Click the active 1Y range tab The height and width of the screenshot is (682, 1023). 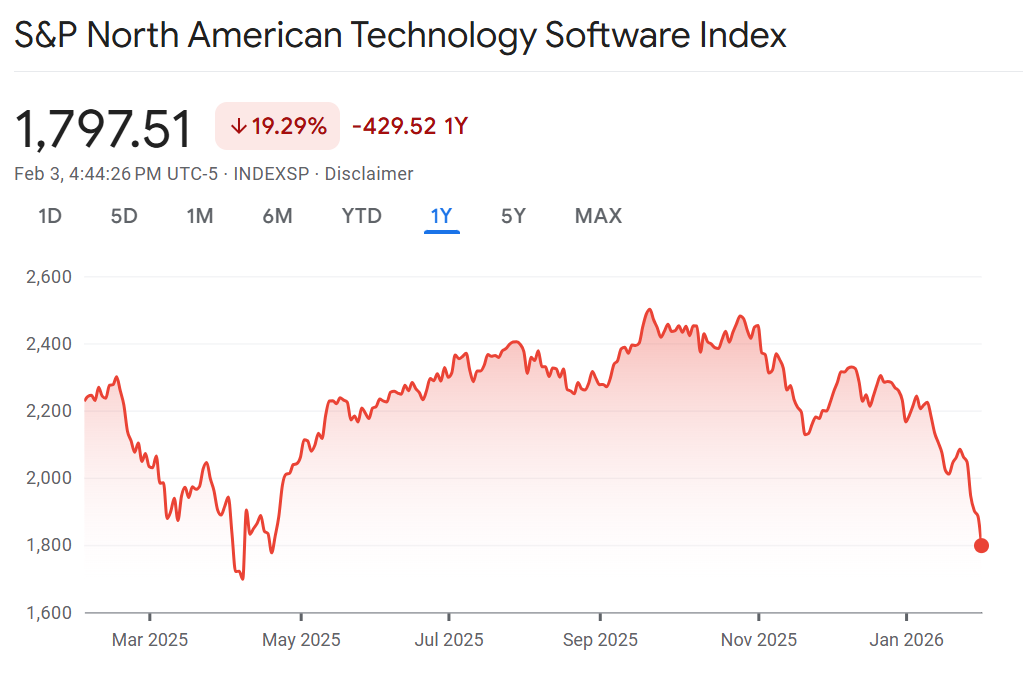click(x=441, y=216)
